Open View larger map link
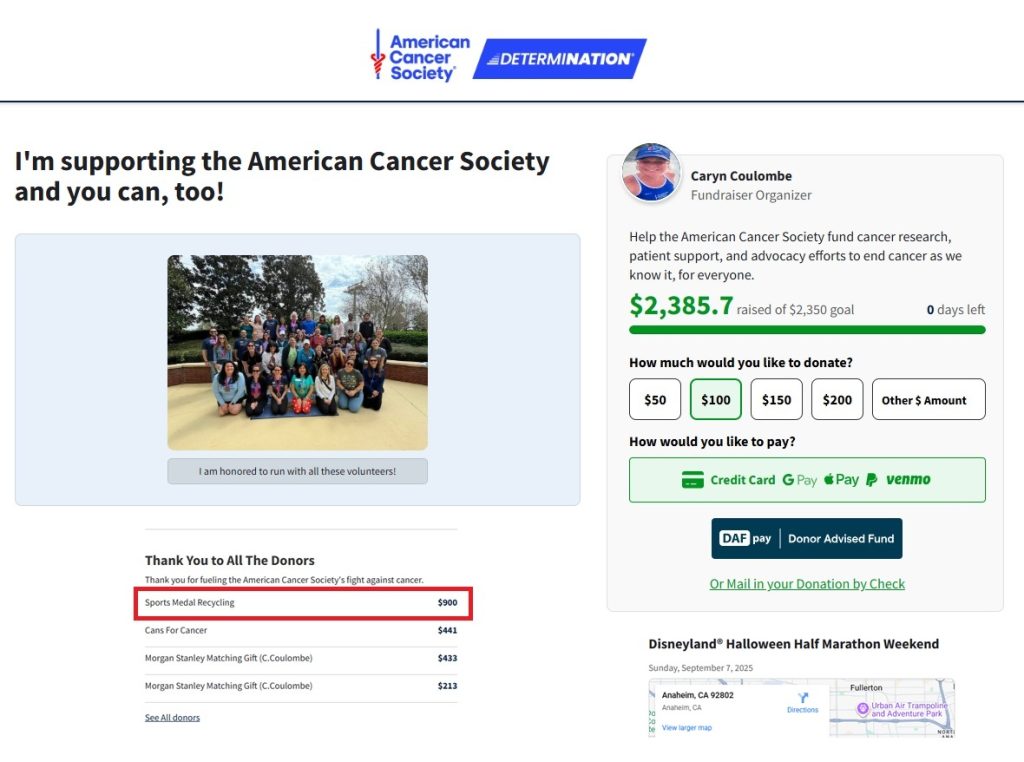 [x=687, y=728]
